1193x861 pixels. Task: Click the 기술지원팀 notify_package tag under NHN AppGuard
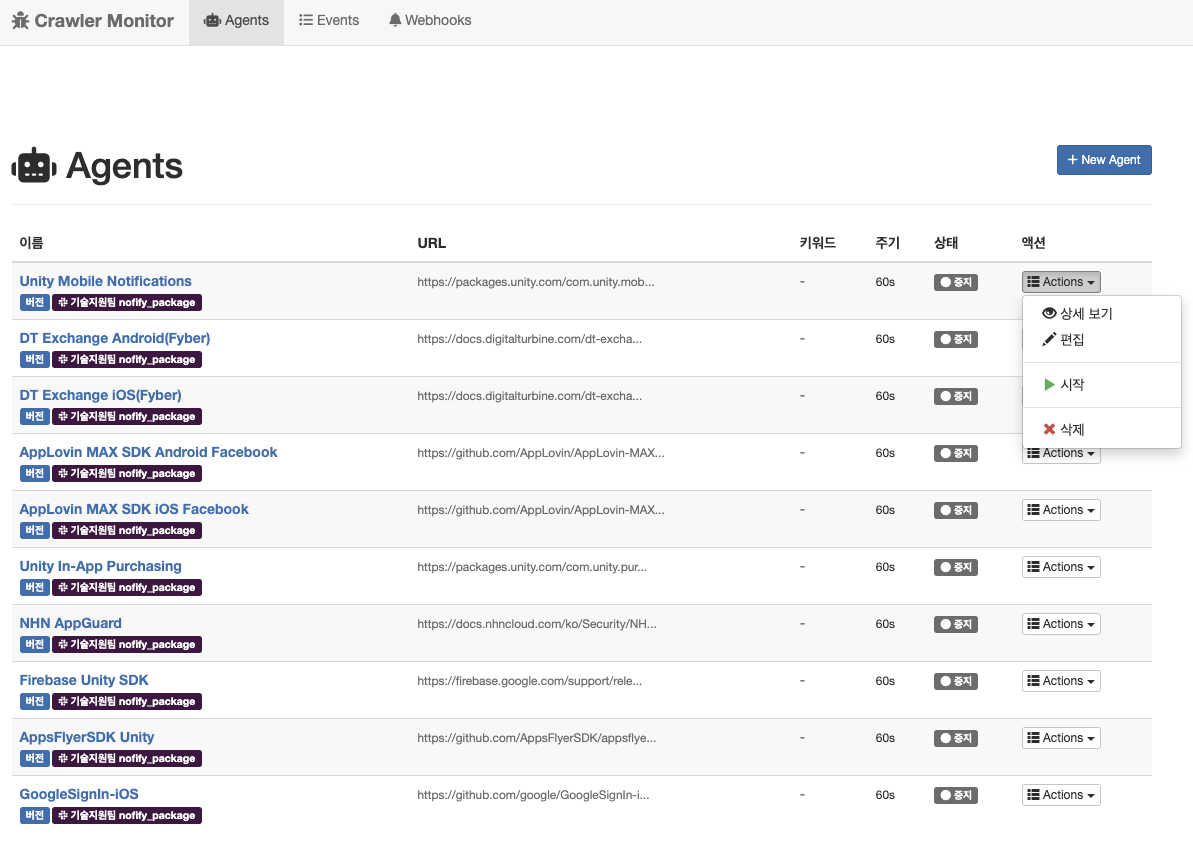tap(127, 645)
